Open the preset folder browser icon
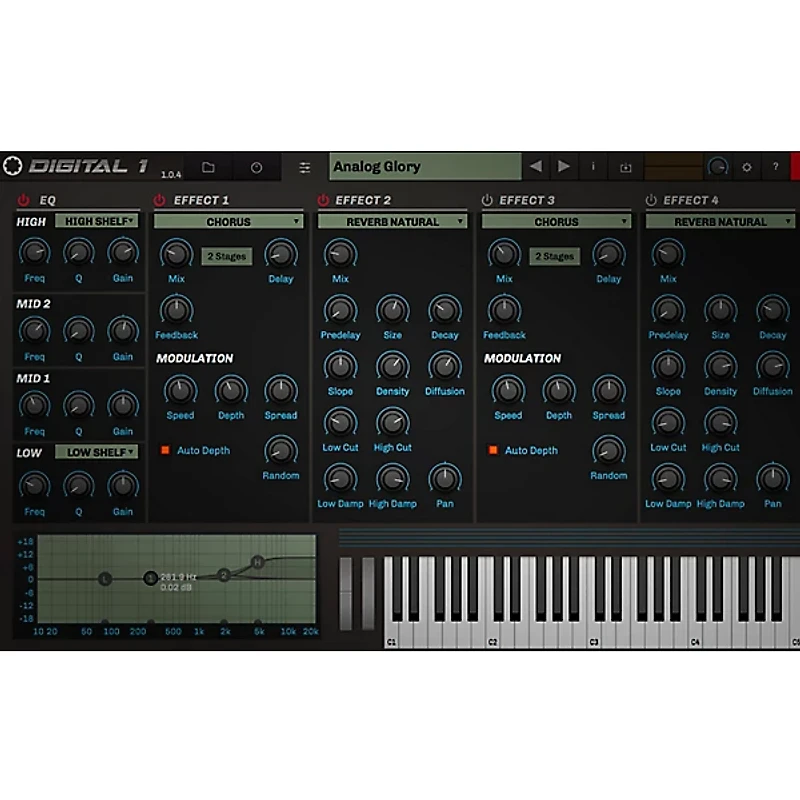This screenshot has height=800, width=800. coord(208,167)
